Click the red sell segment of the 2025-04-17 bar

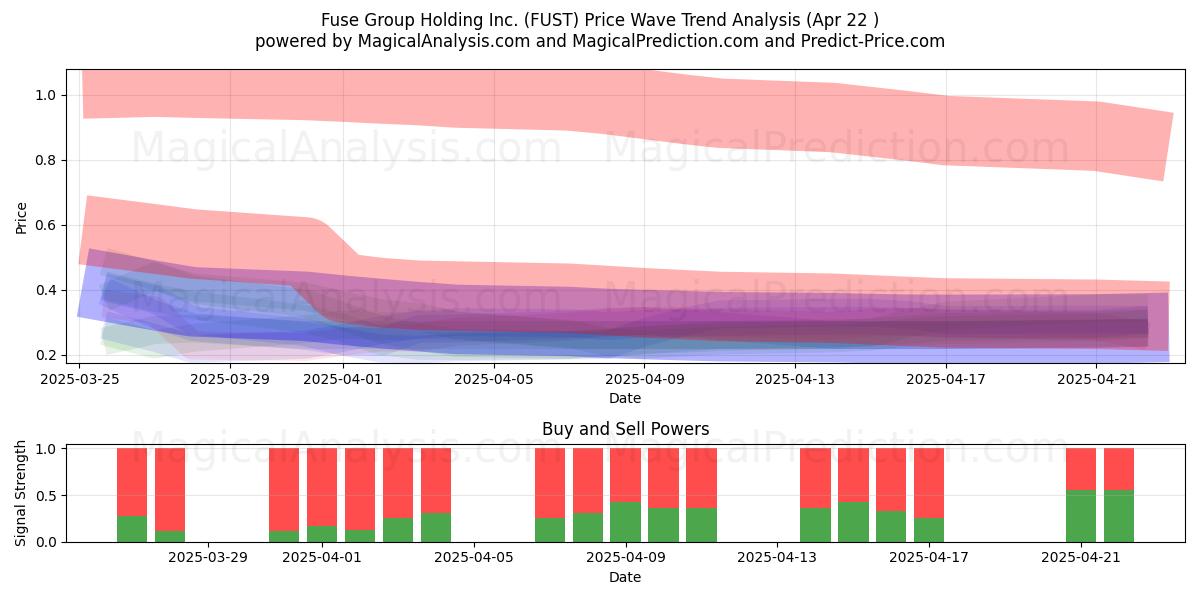929,483
